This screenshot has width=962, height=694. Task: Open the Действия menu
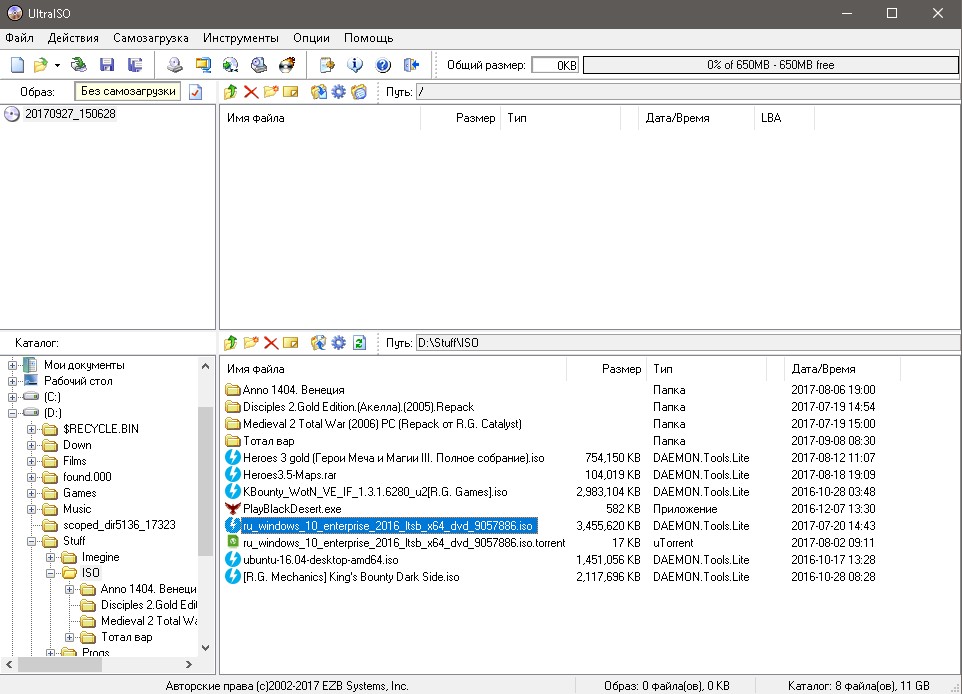pos(73,38)
